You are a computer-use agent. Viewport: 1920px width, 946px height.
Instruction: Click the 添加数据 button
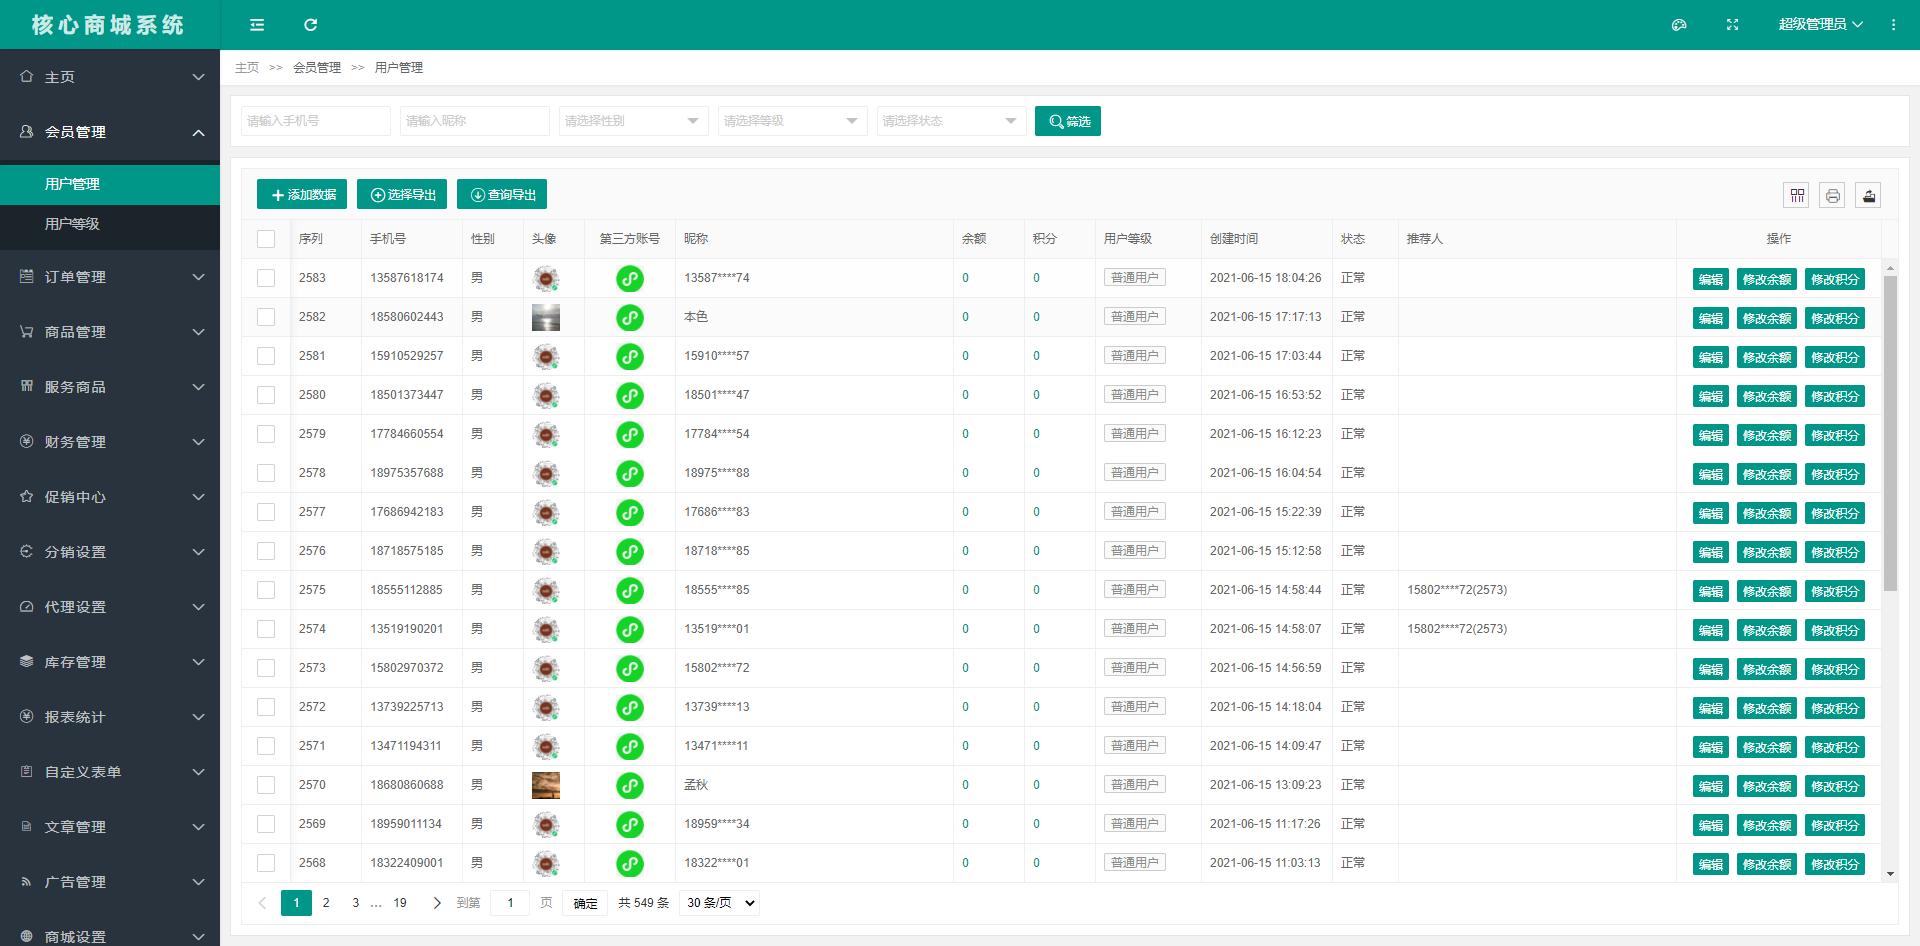click(x=302, y=195)
